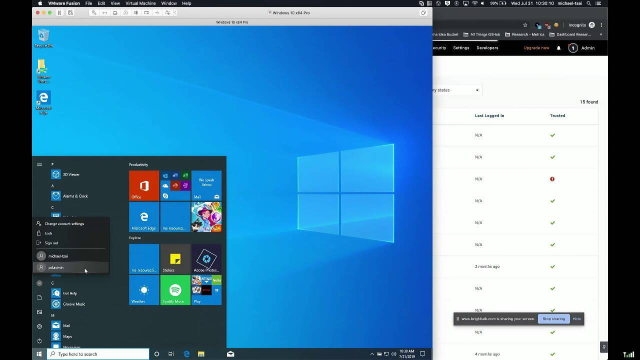Viewport: 640px width, 360px height.
Task: Open the Mail live tile
Action: [207, 186]
